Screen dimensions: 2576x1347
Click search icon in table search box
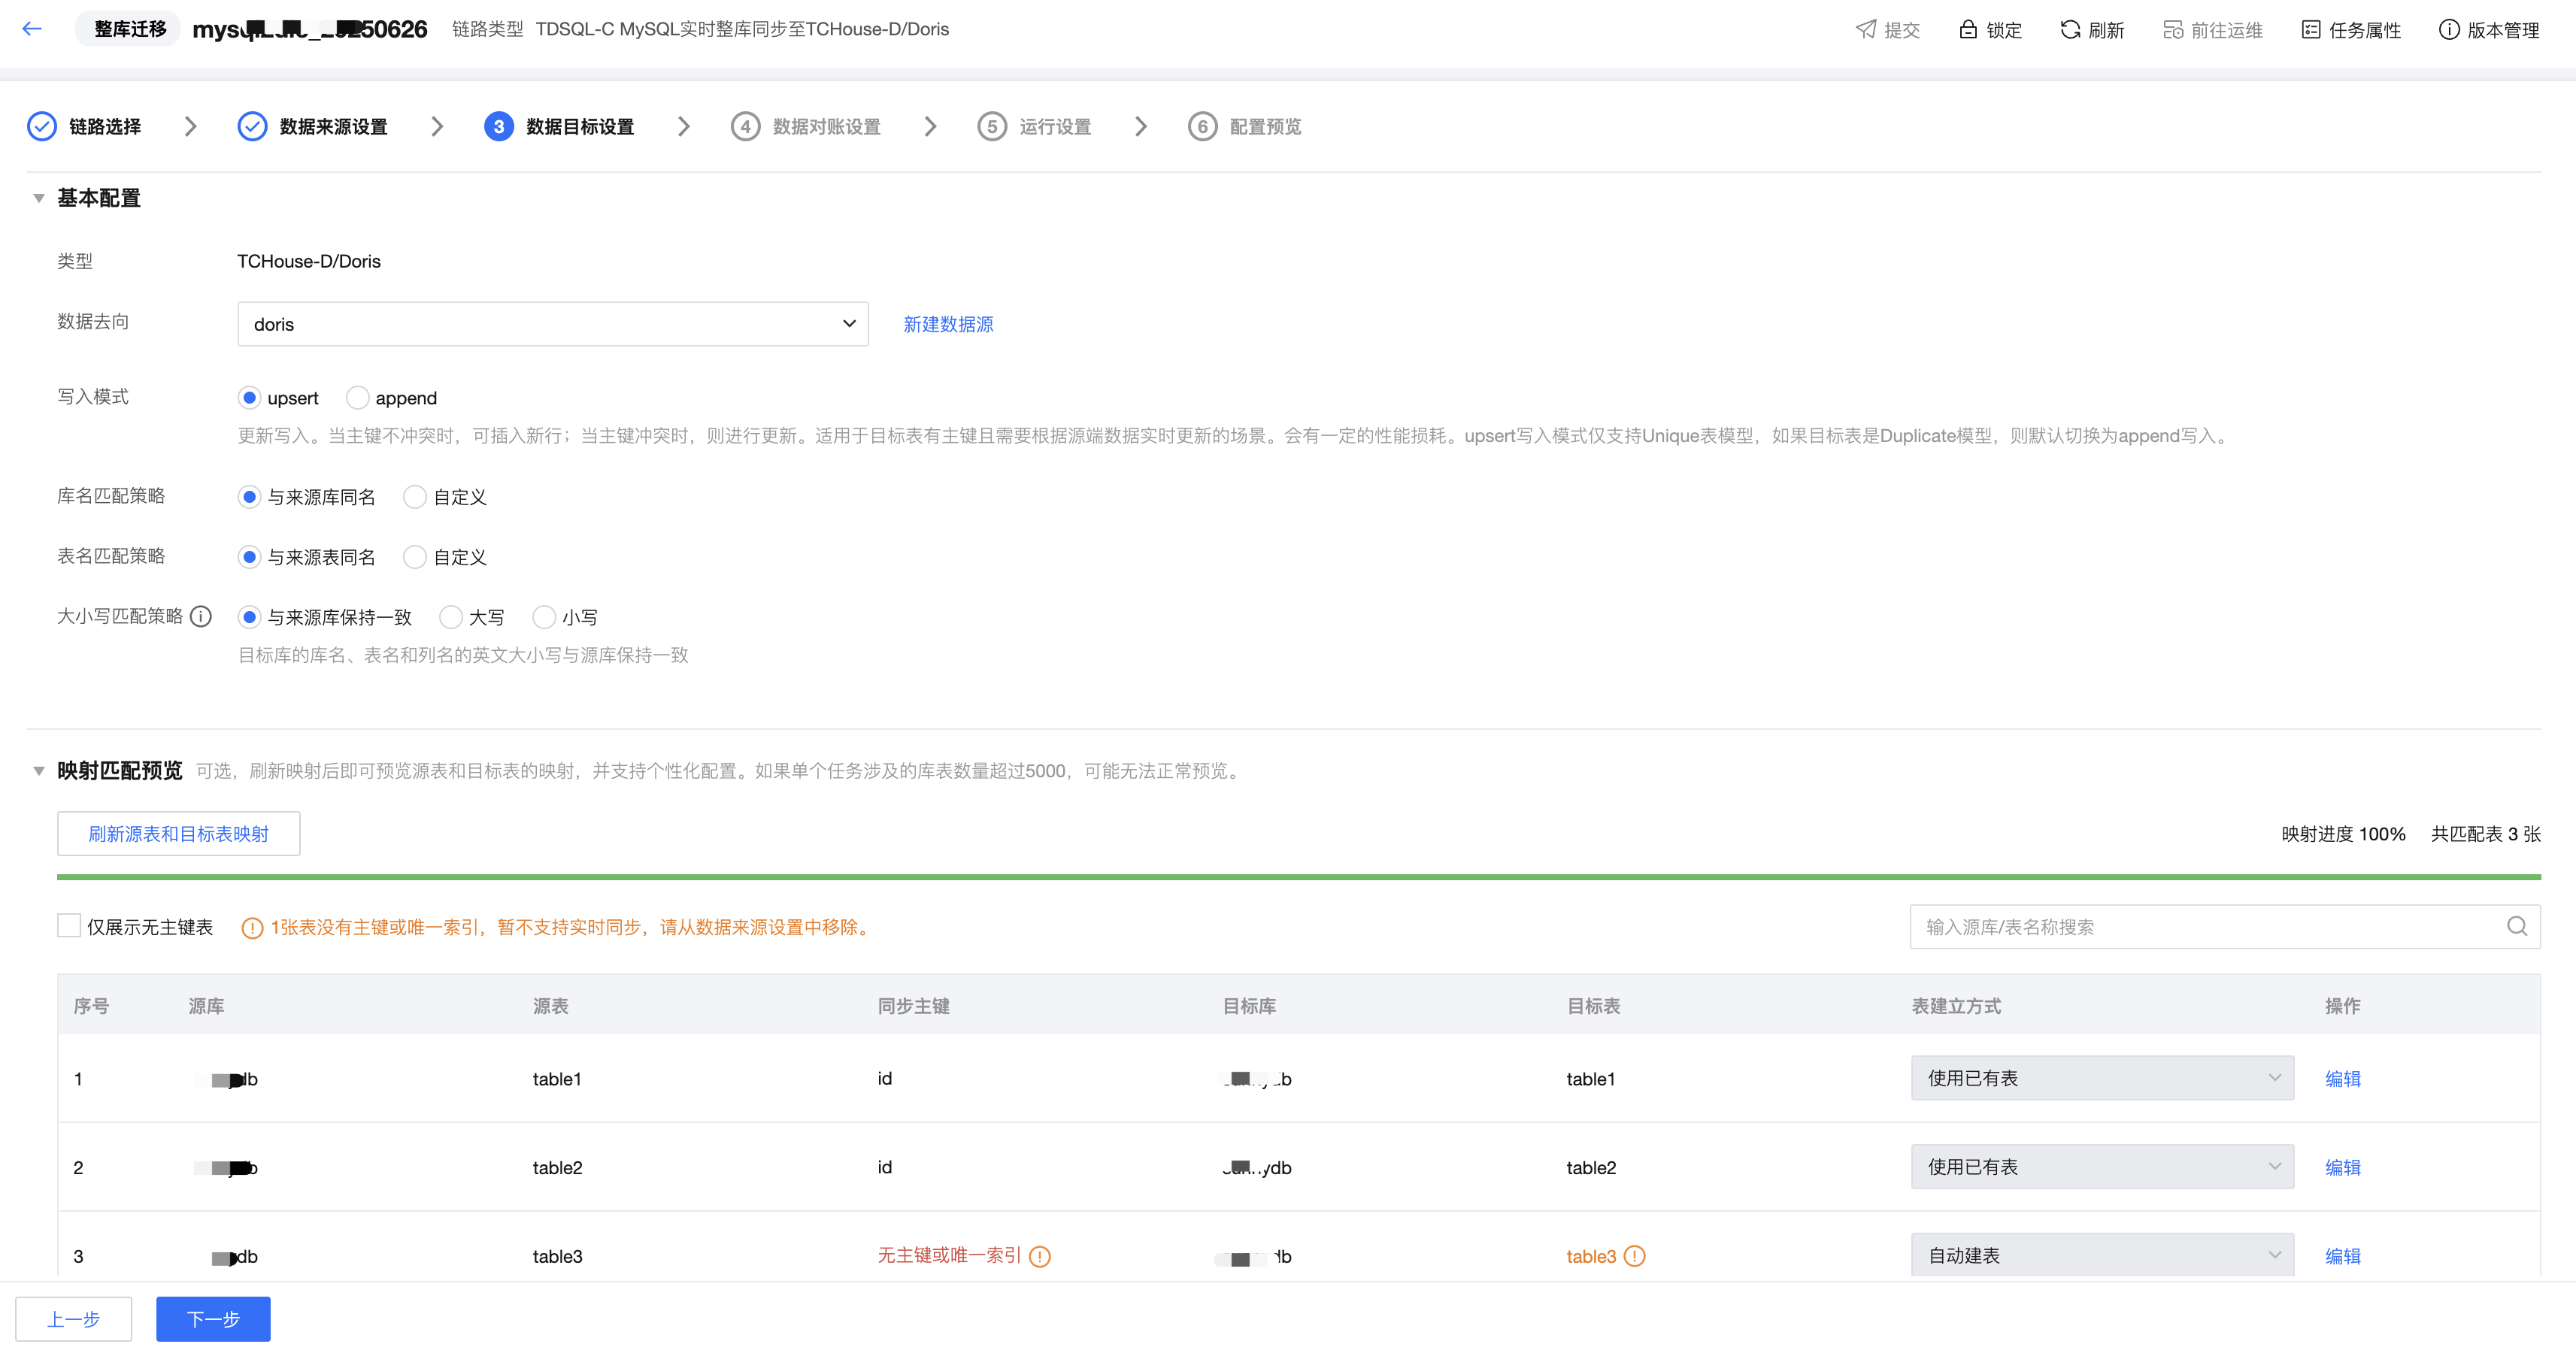2517,926
